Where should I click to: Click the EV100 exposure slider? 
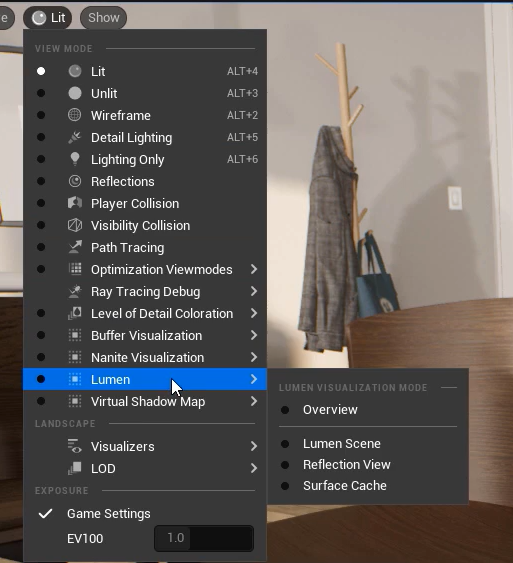click(204, 538)
